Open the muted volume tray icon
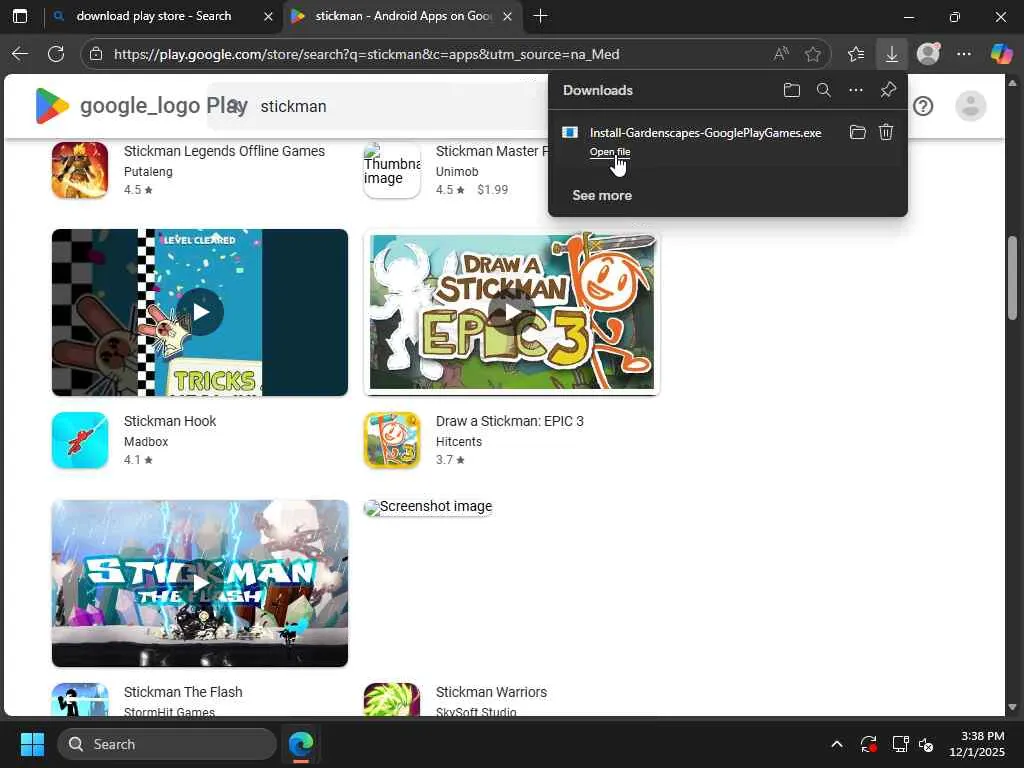This screenshot has height=768, width=1024. [x=926, y=744]
